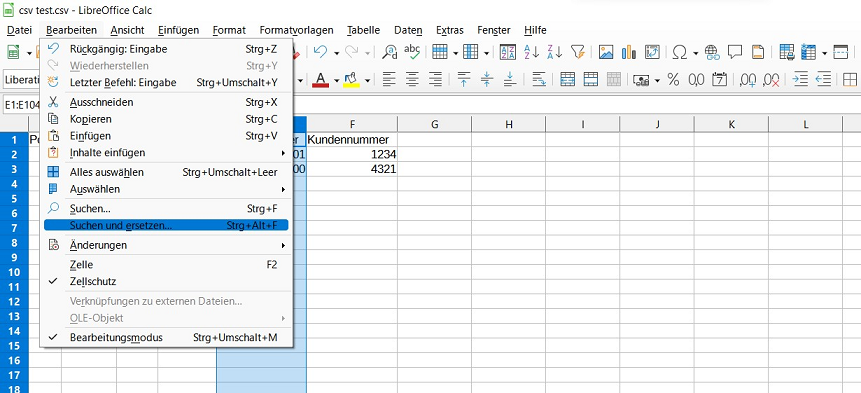Viewport: 861px width, 393px height.
Task: Select row 10 header
Action: (14, 272)
